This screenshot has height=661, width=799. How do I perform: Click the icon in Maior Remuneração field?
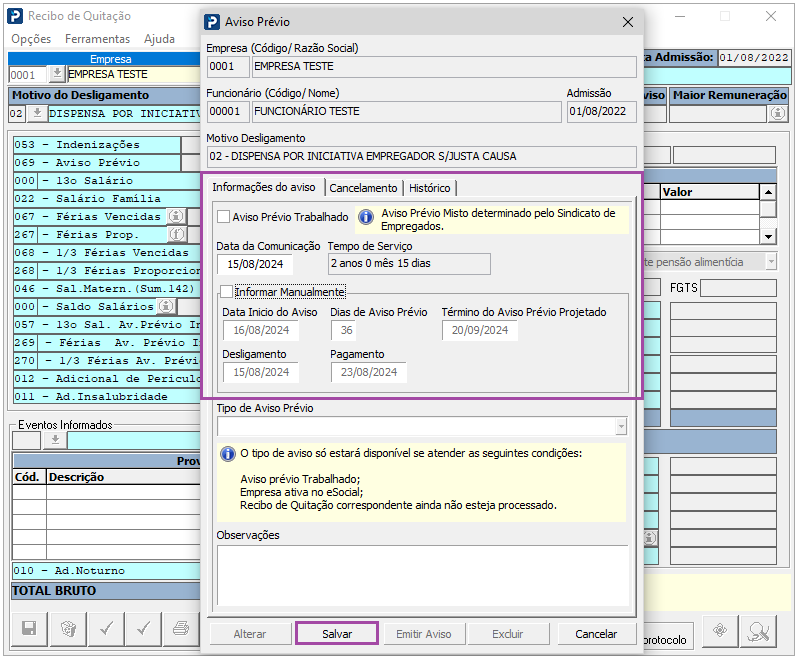point(778,113)
